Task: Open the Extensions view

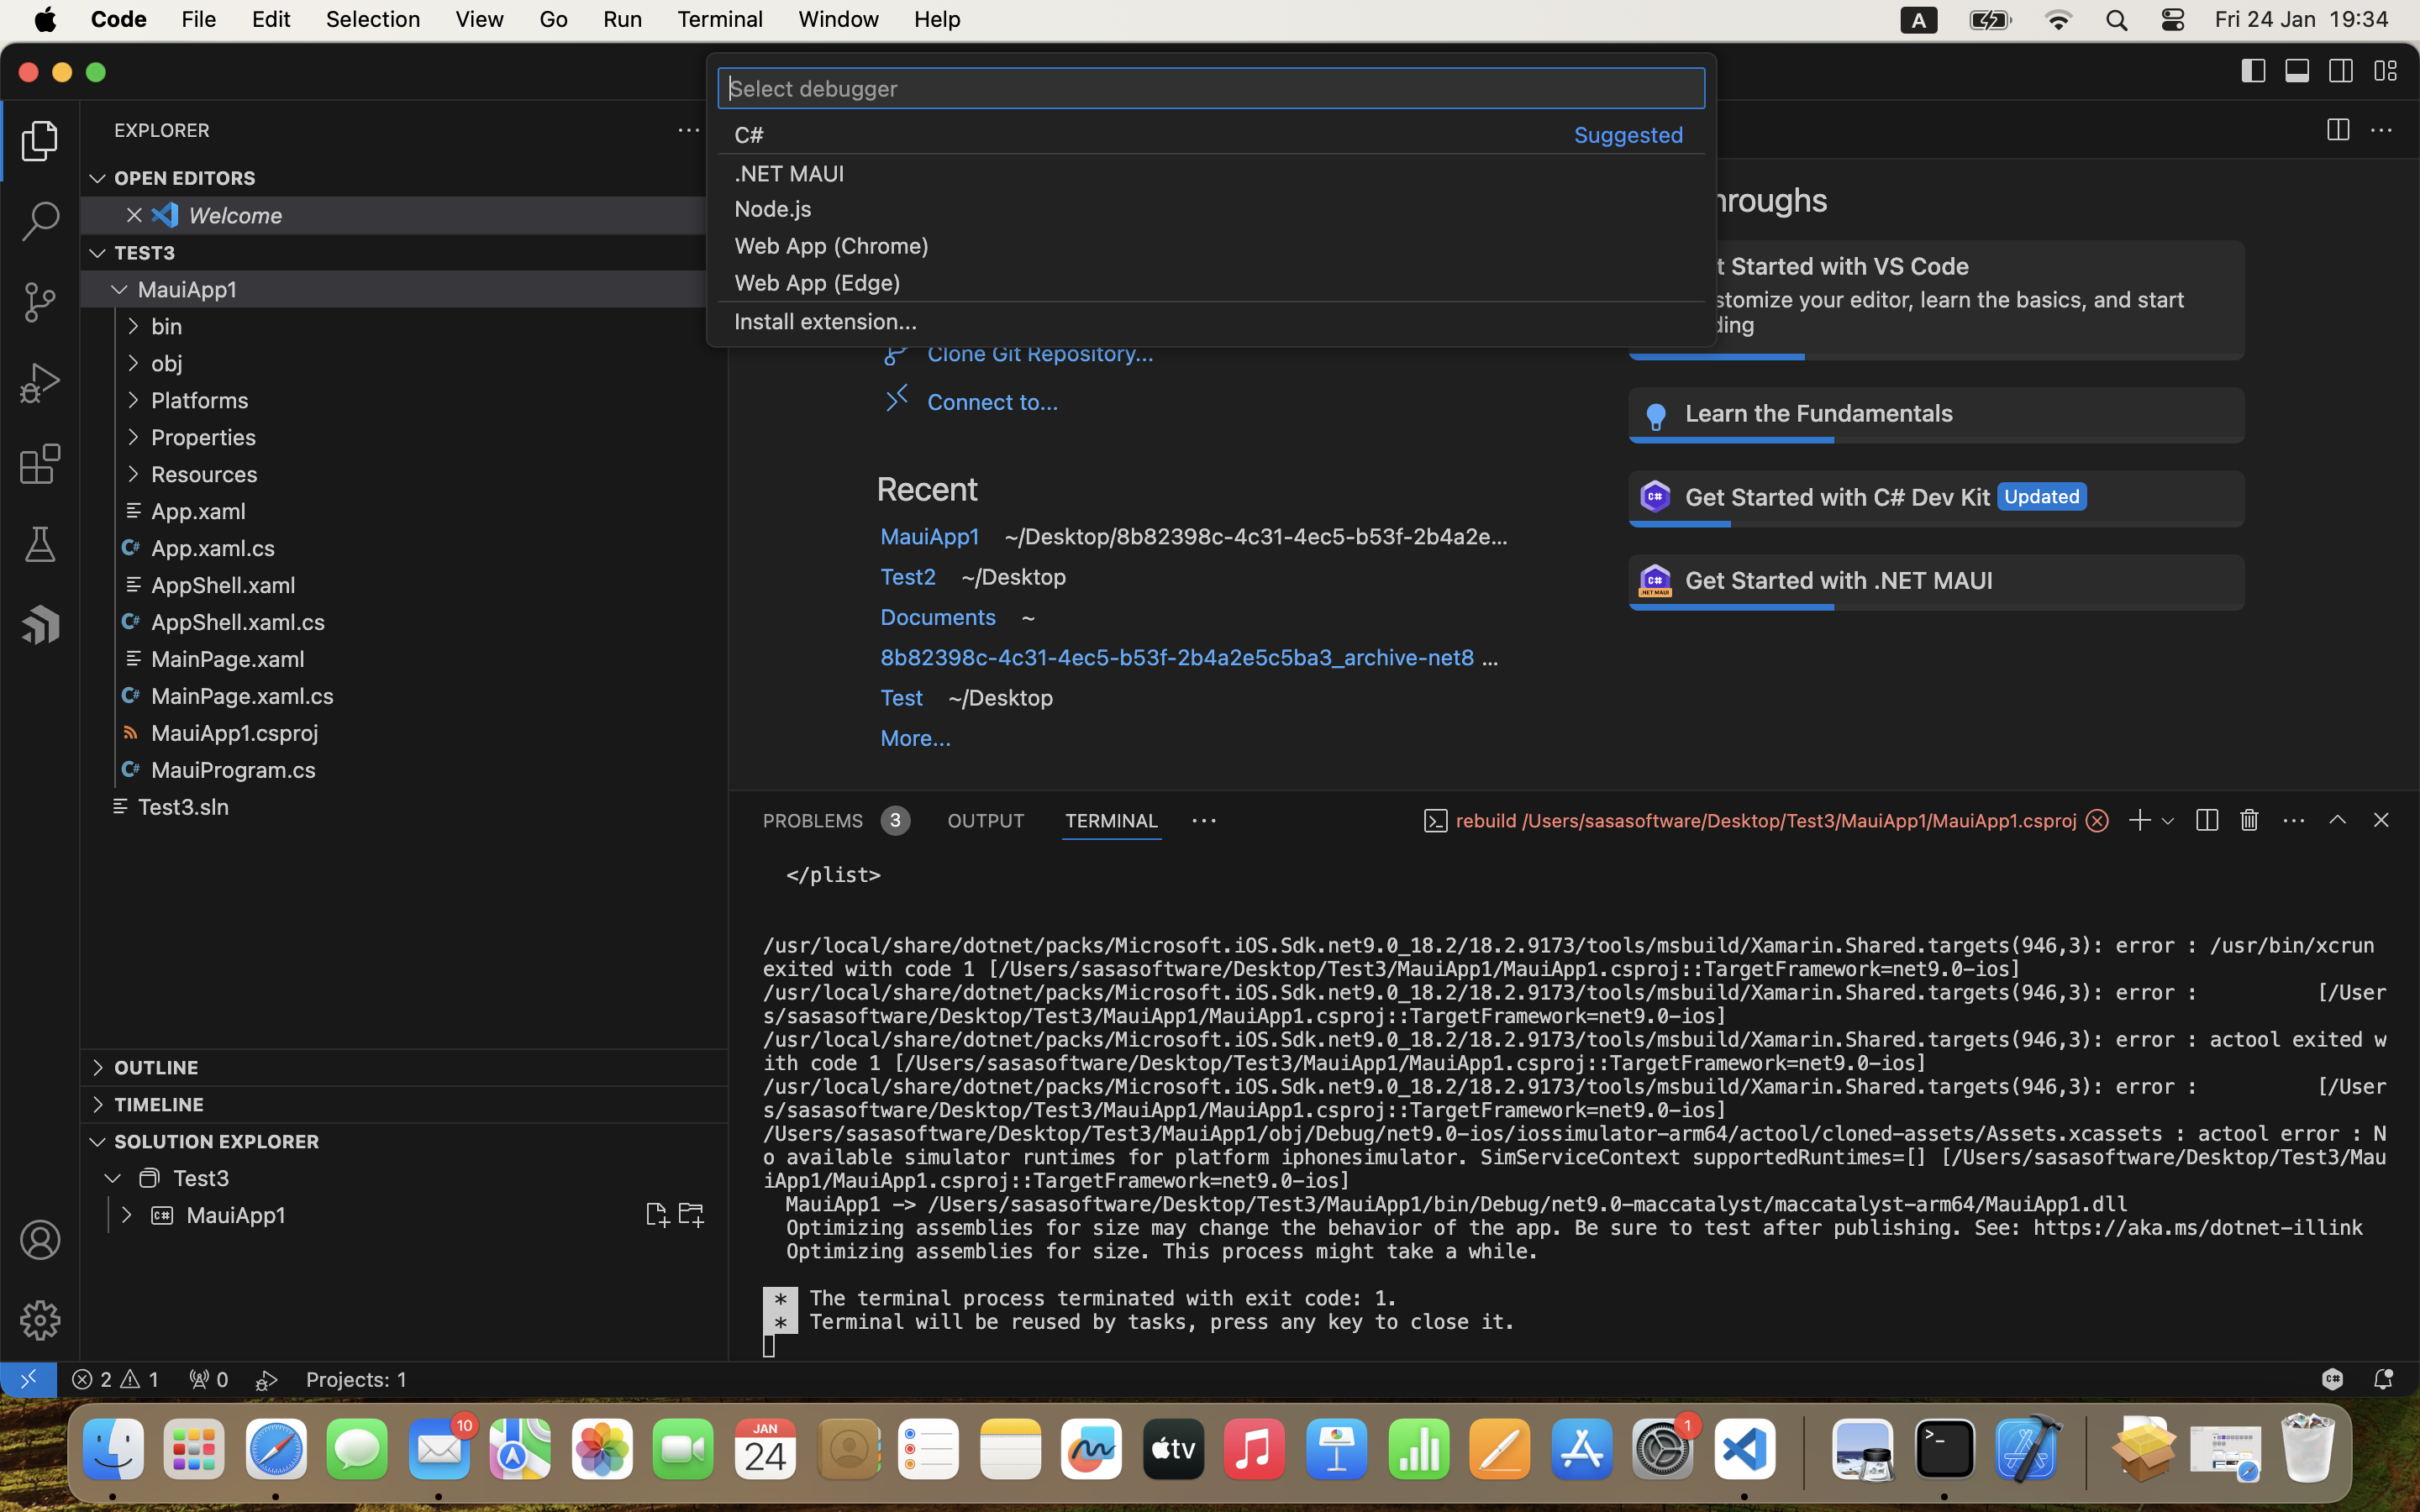Action: [40, 464]
